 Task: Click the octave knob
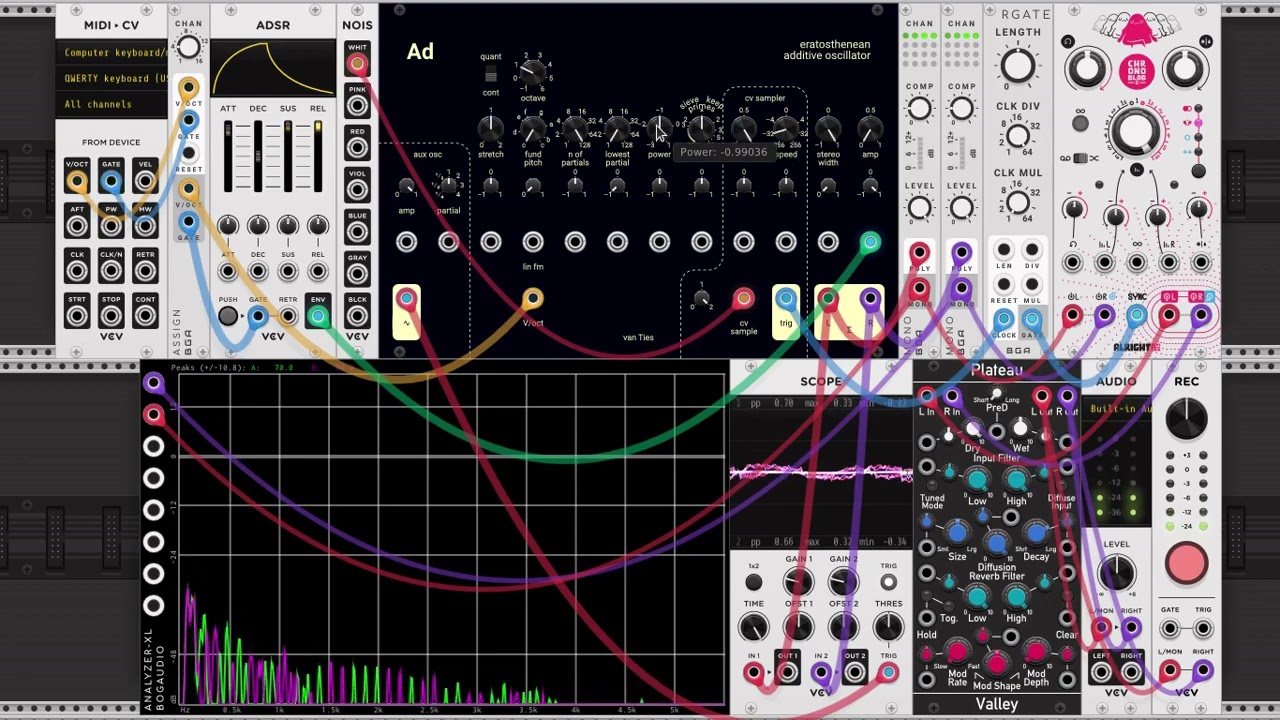pyautogui.click(x=533, y=72)
